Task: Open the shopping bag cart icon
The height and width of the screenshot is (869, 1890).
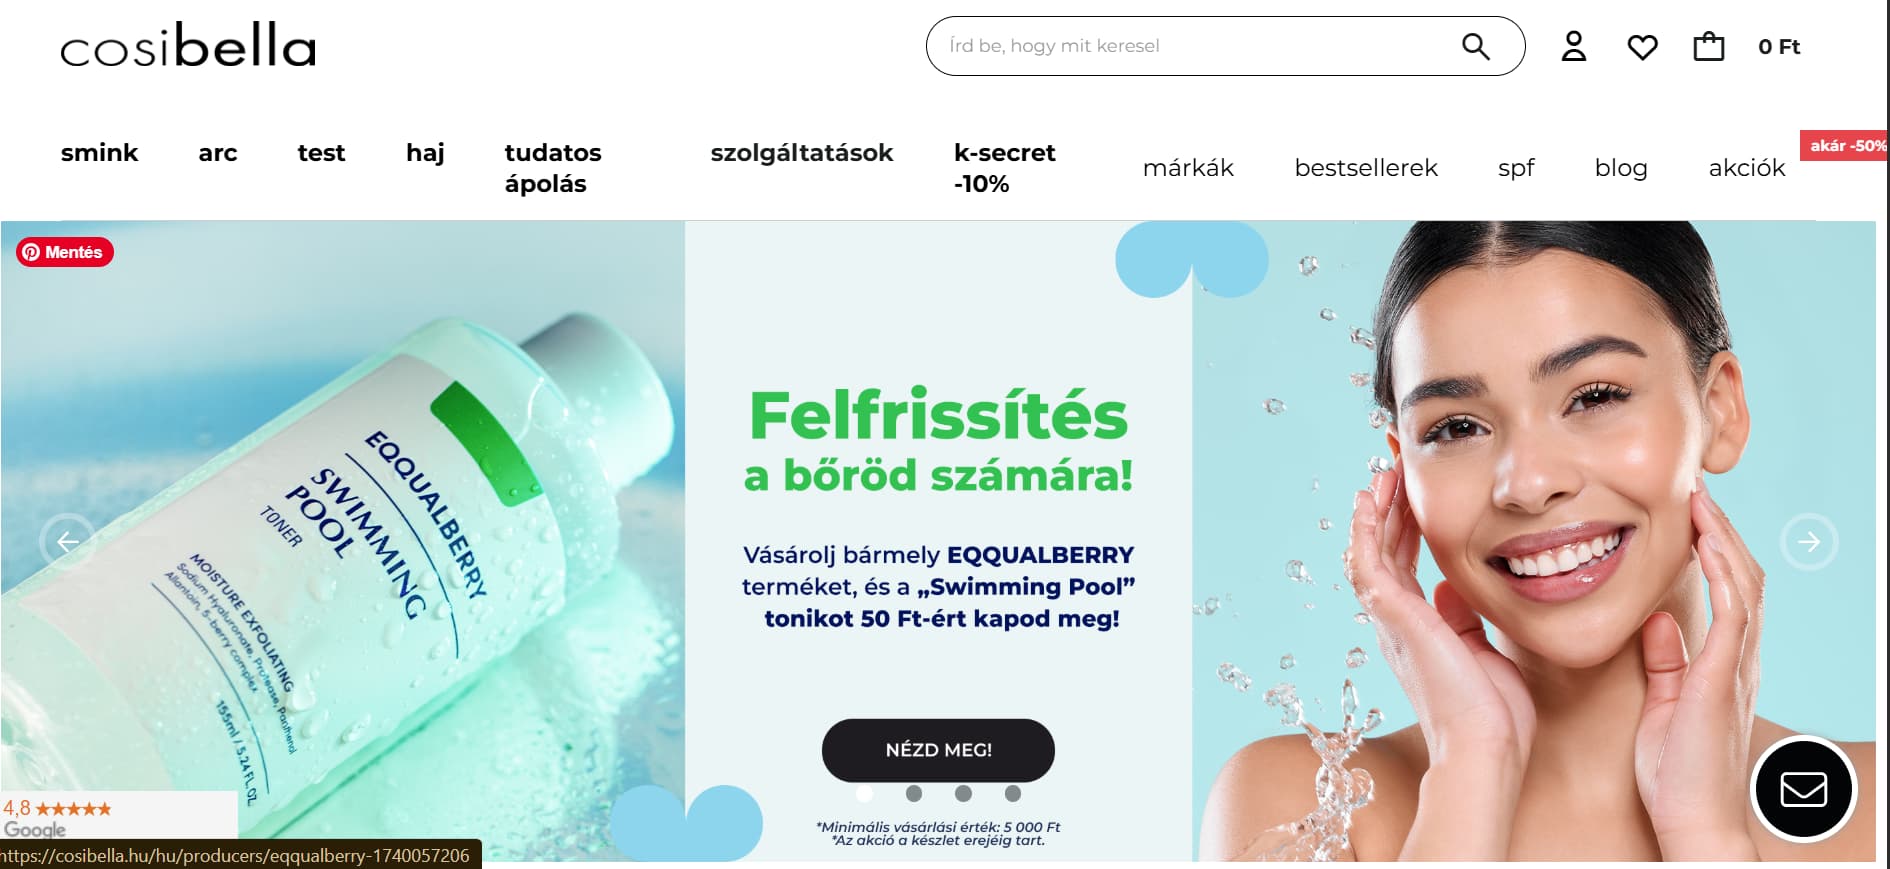Action: (1708, 46)
